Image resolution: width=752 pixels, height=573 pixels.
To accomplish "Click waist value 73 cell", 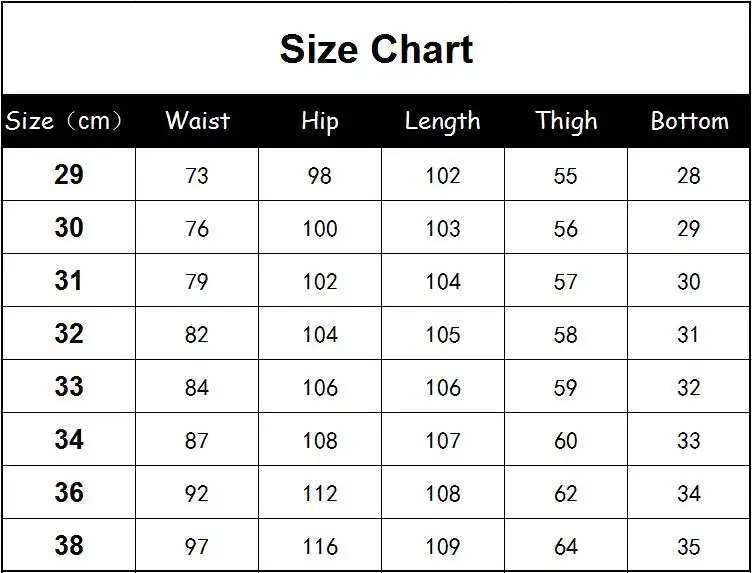I will (197, 175).
